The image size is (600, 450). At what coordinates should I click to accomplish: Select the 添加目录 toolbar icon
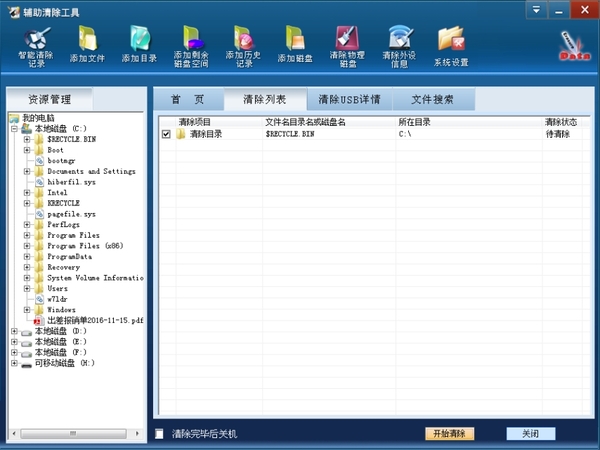pyautogui.click(x=139, y=46)
